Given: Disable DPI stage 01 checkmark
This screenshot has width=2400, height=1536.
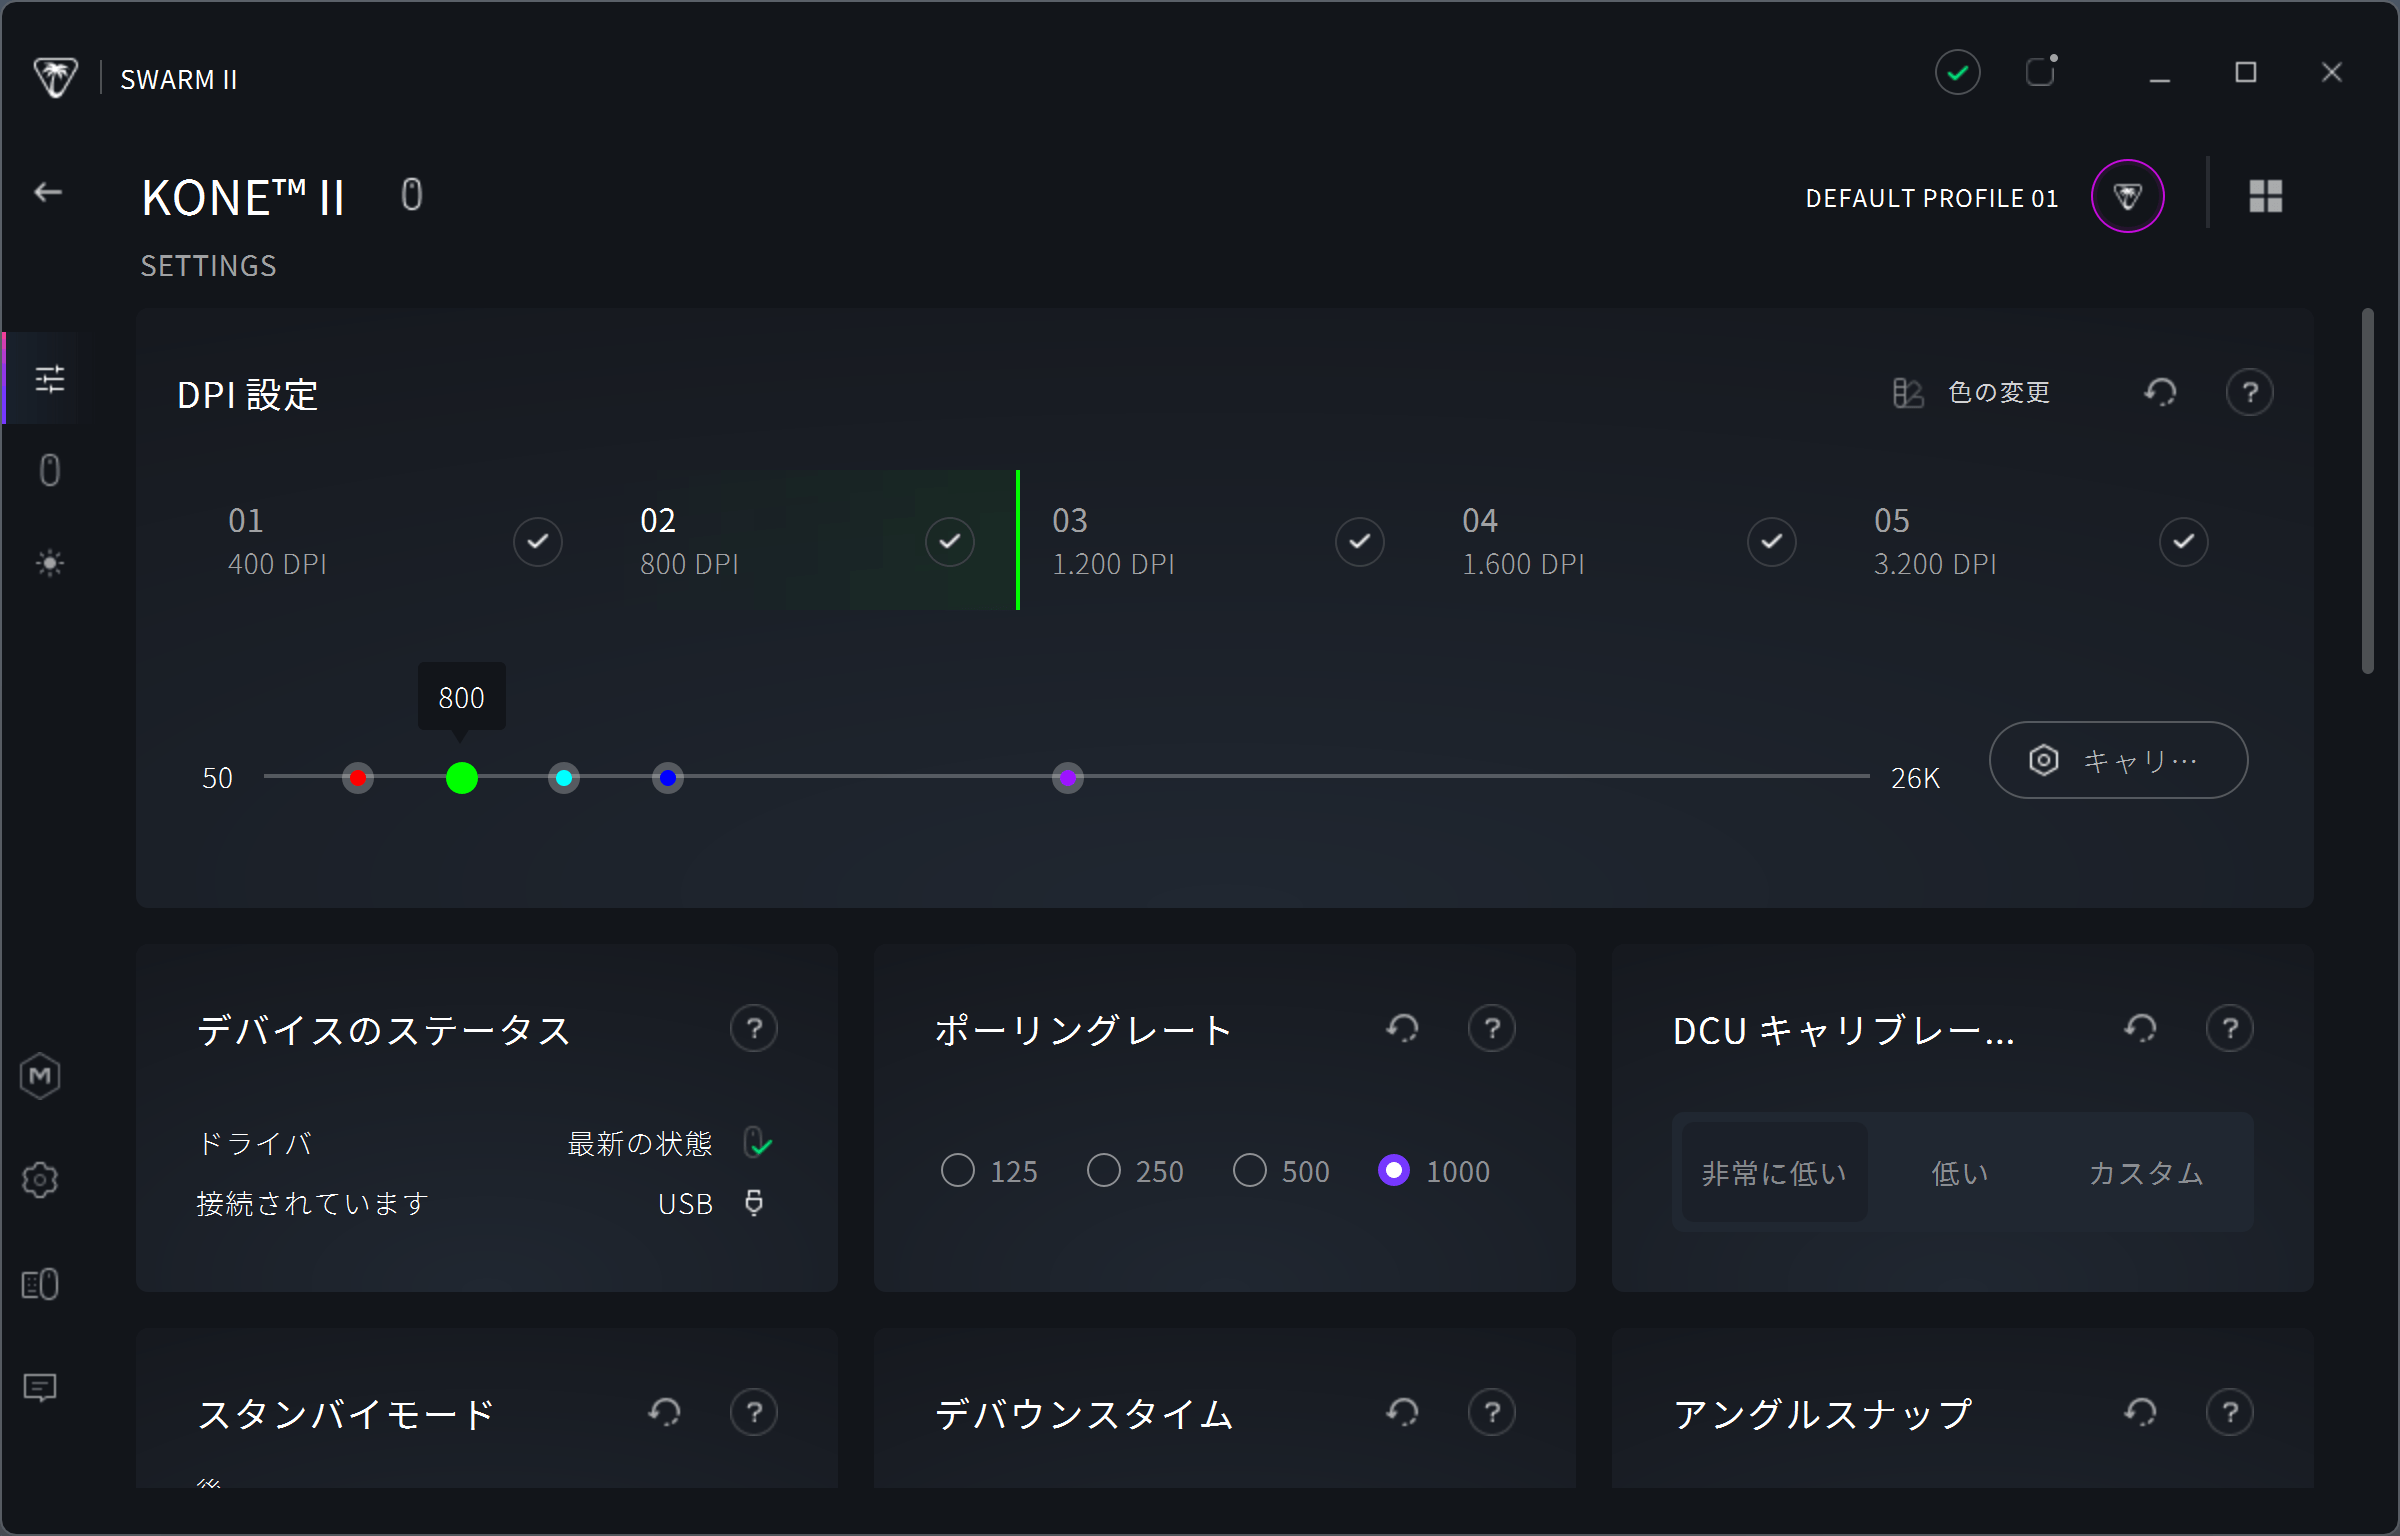Looking at the screenshot, I should (538, 542).
